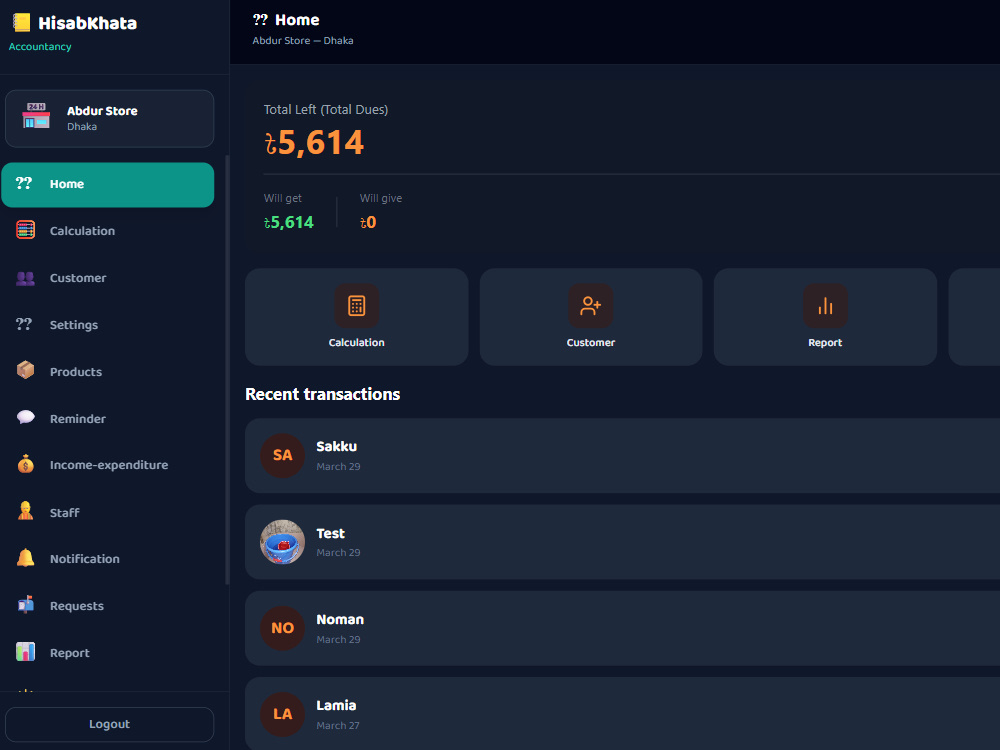1000x750 pixels.
Task: Open the Test March 29 transaction
Action: pos(622,542)
